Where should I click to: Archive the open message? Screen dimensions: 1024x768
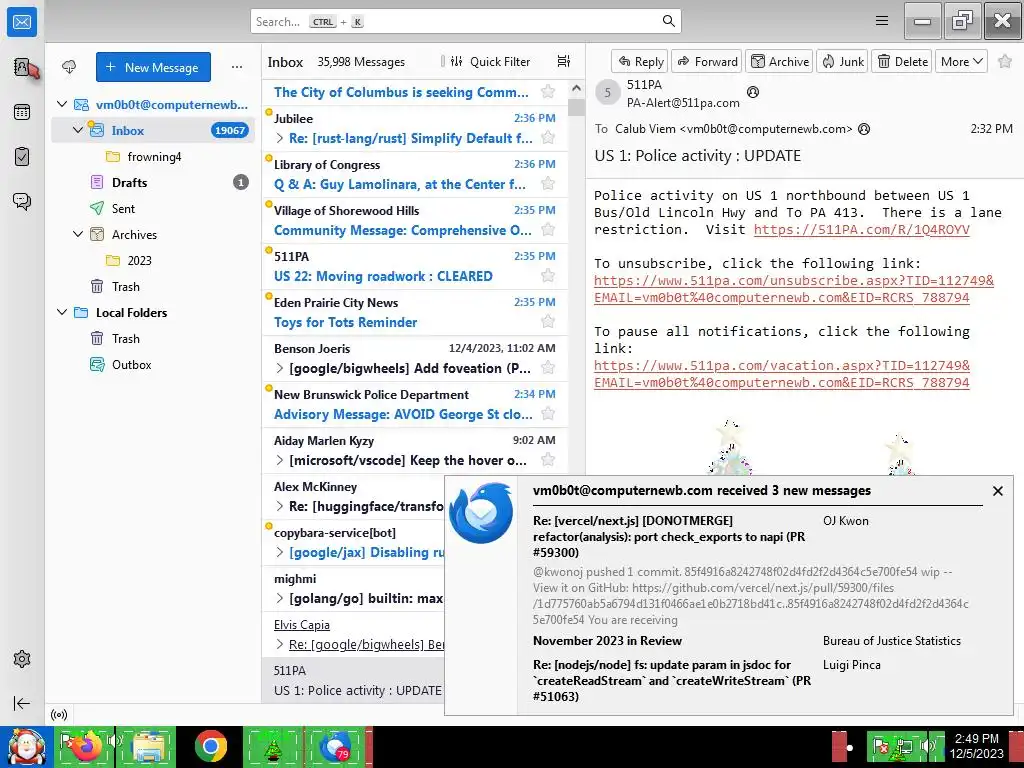[779, 61]
